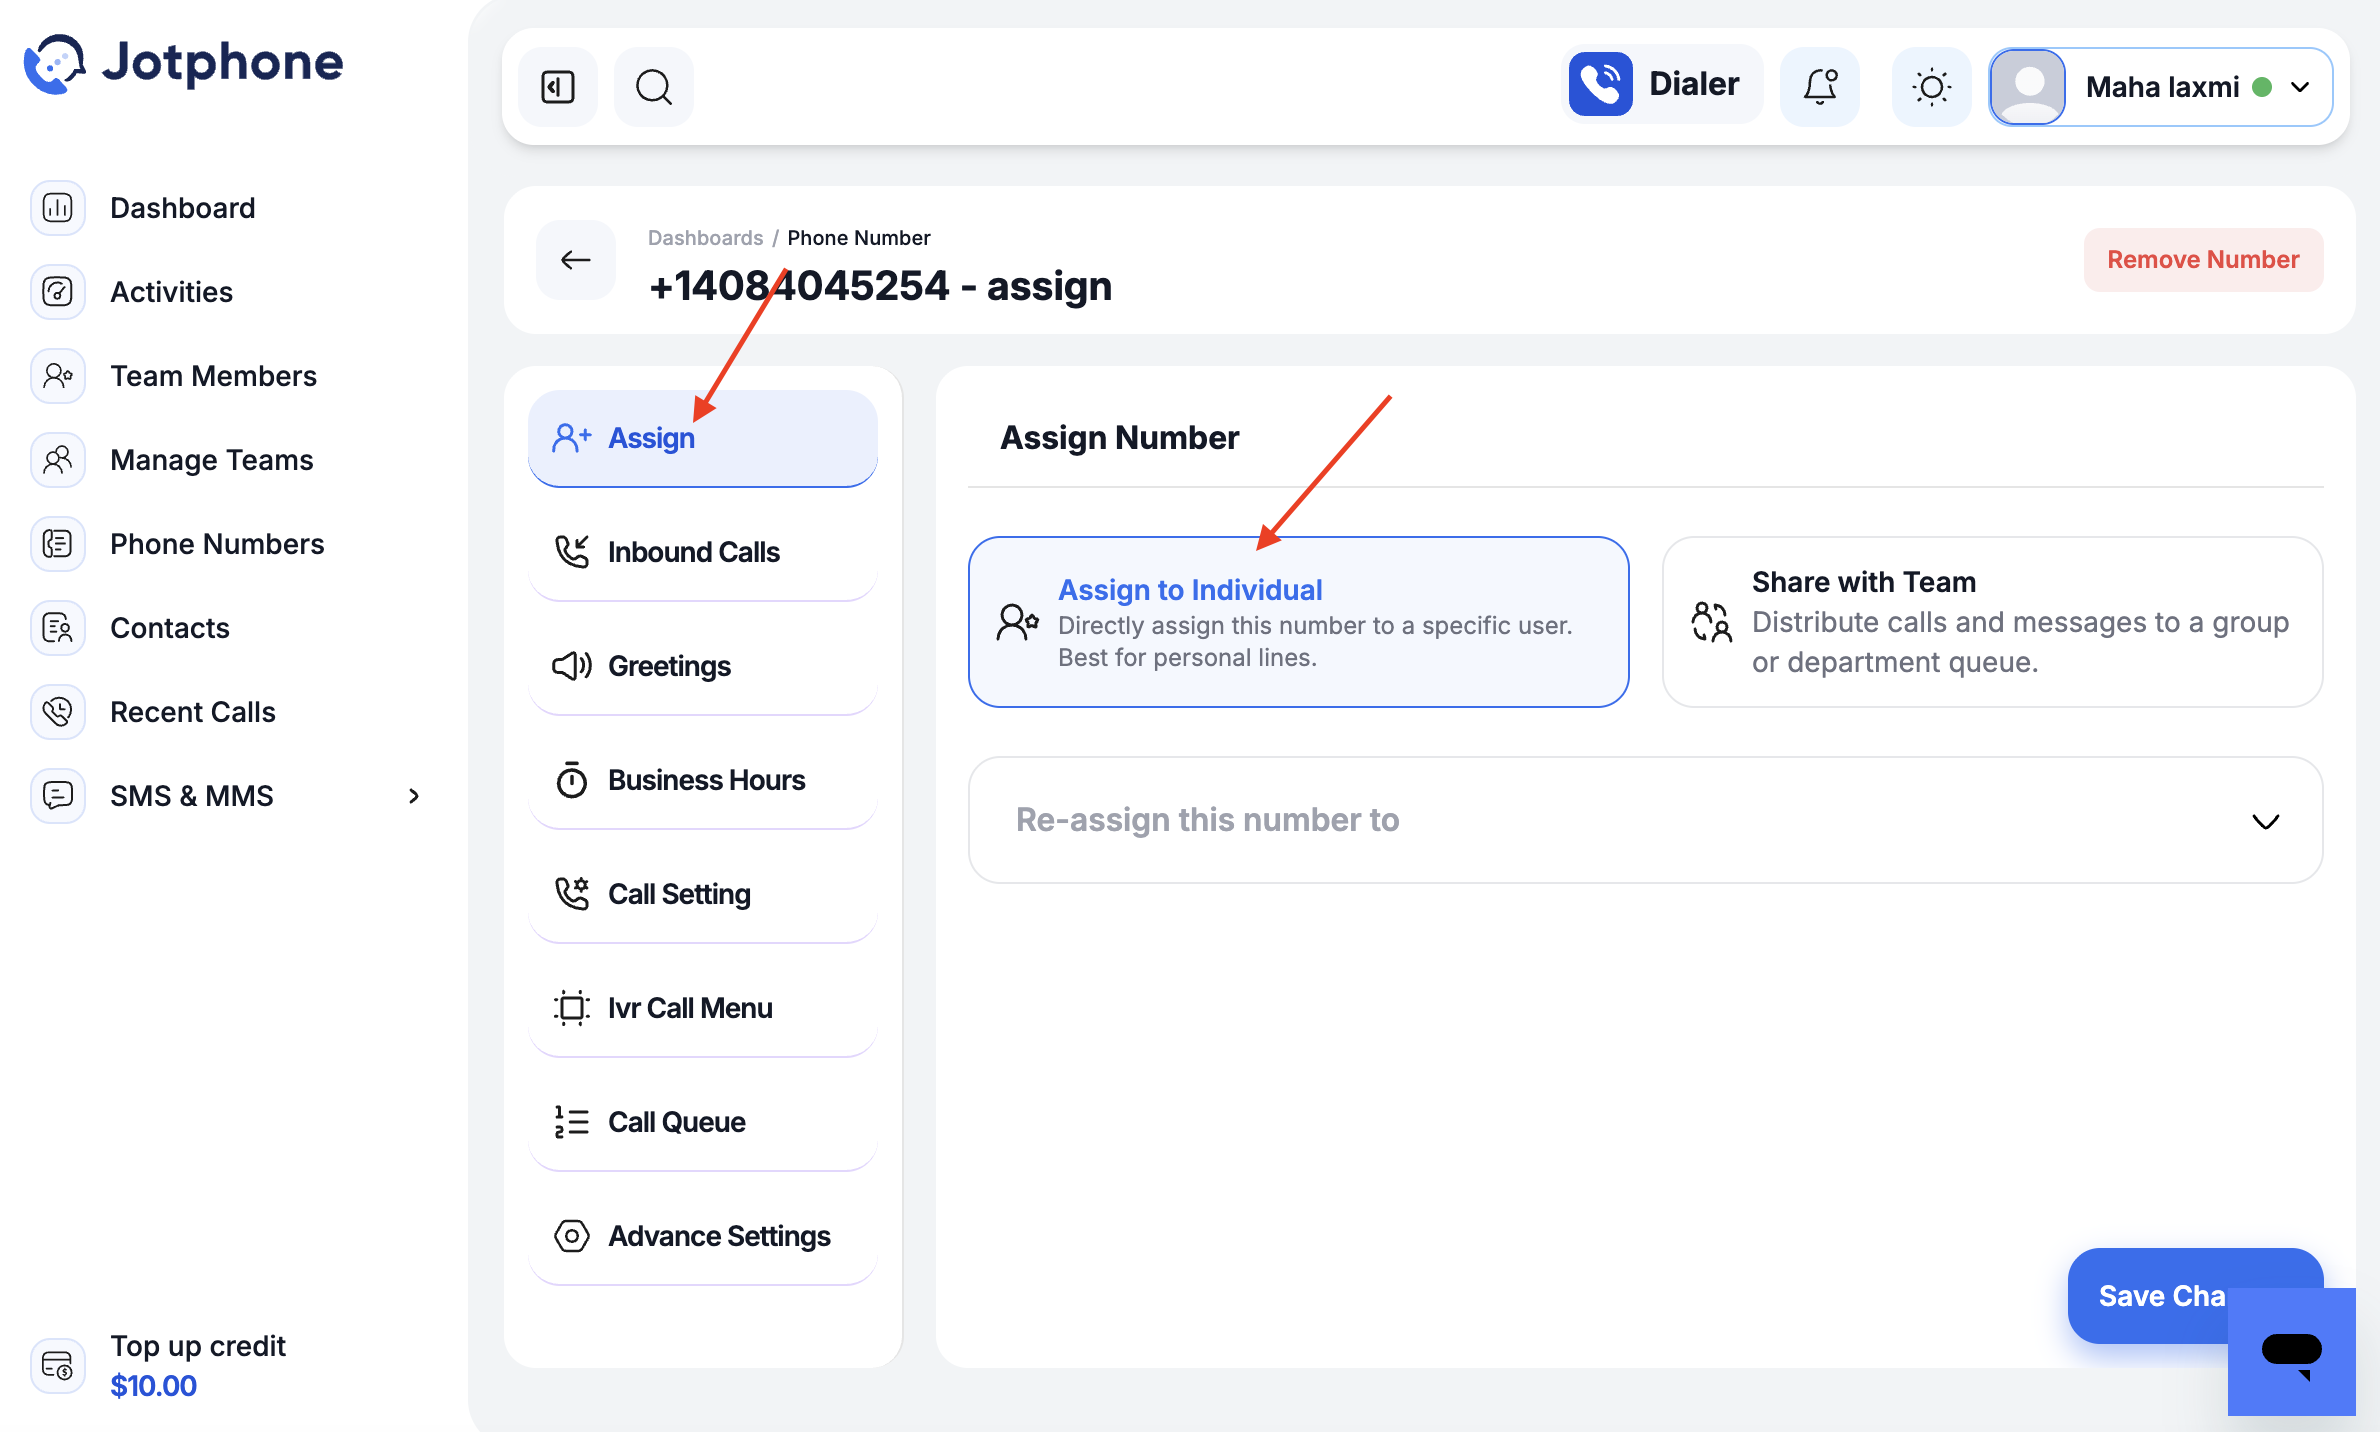Click the Dashboards breadcrumb link

pyautogui.click(x=706, y=238)
